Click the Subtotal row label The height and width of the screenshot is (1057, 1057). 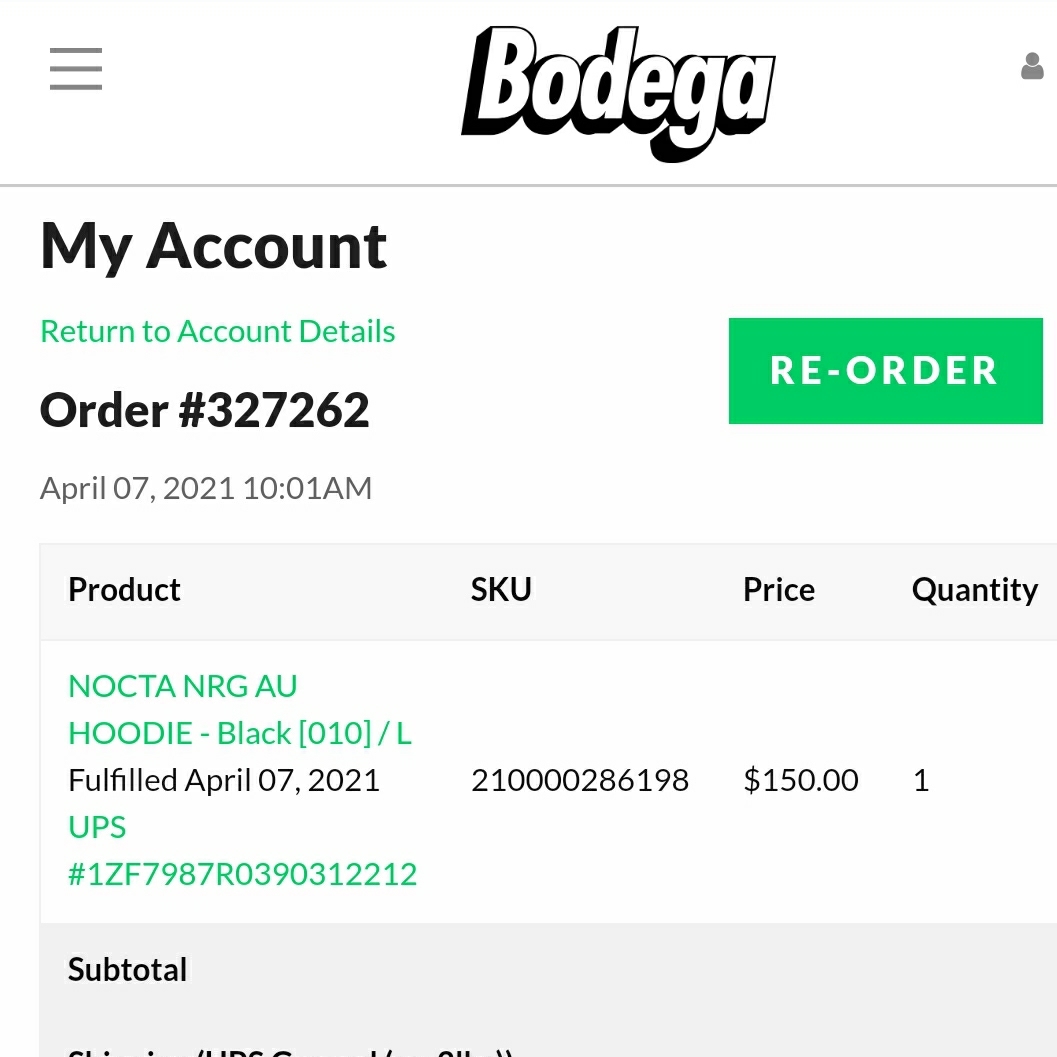click(x=127, y=970)
